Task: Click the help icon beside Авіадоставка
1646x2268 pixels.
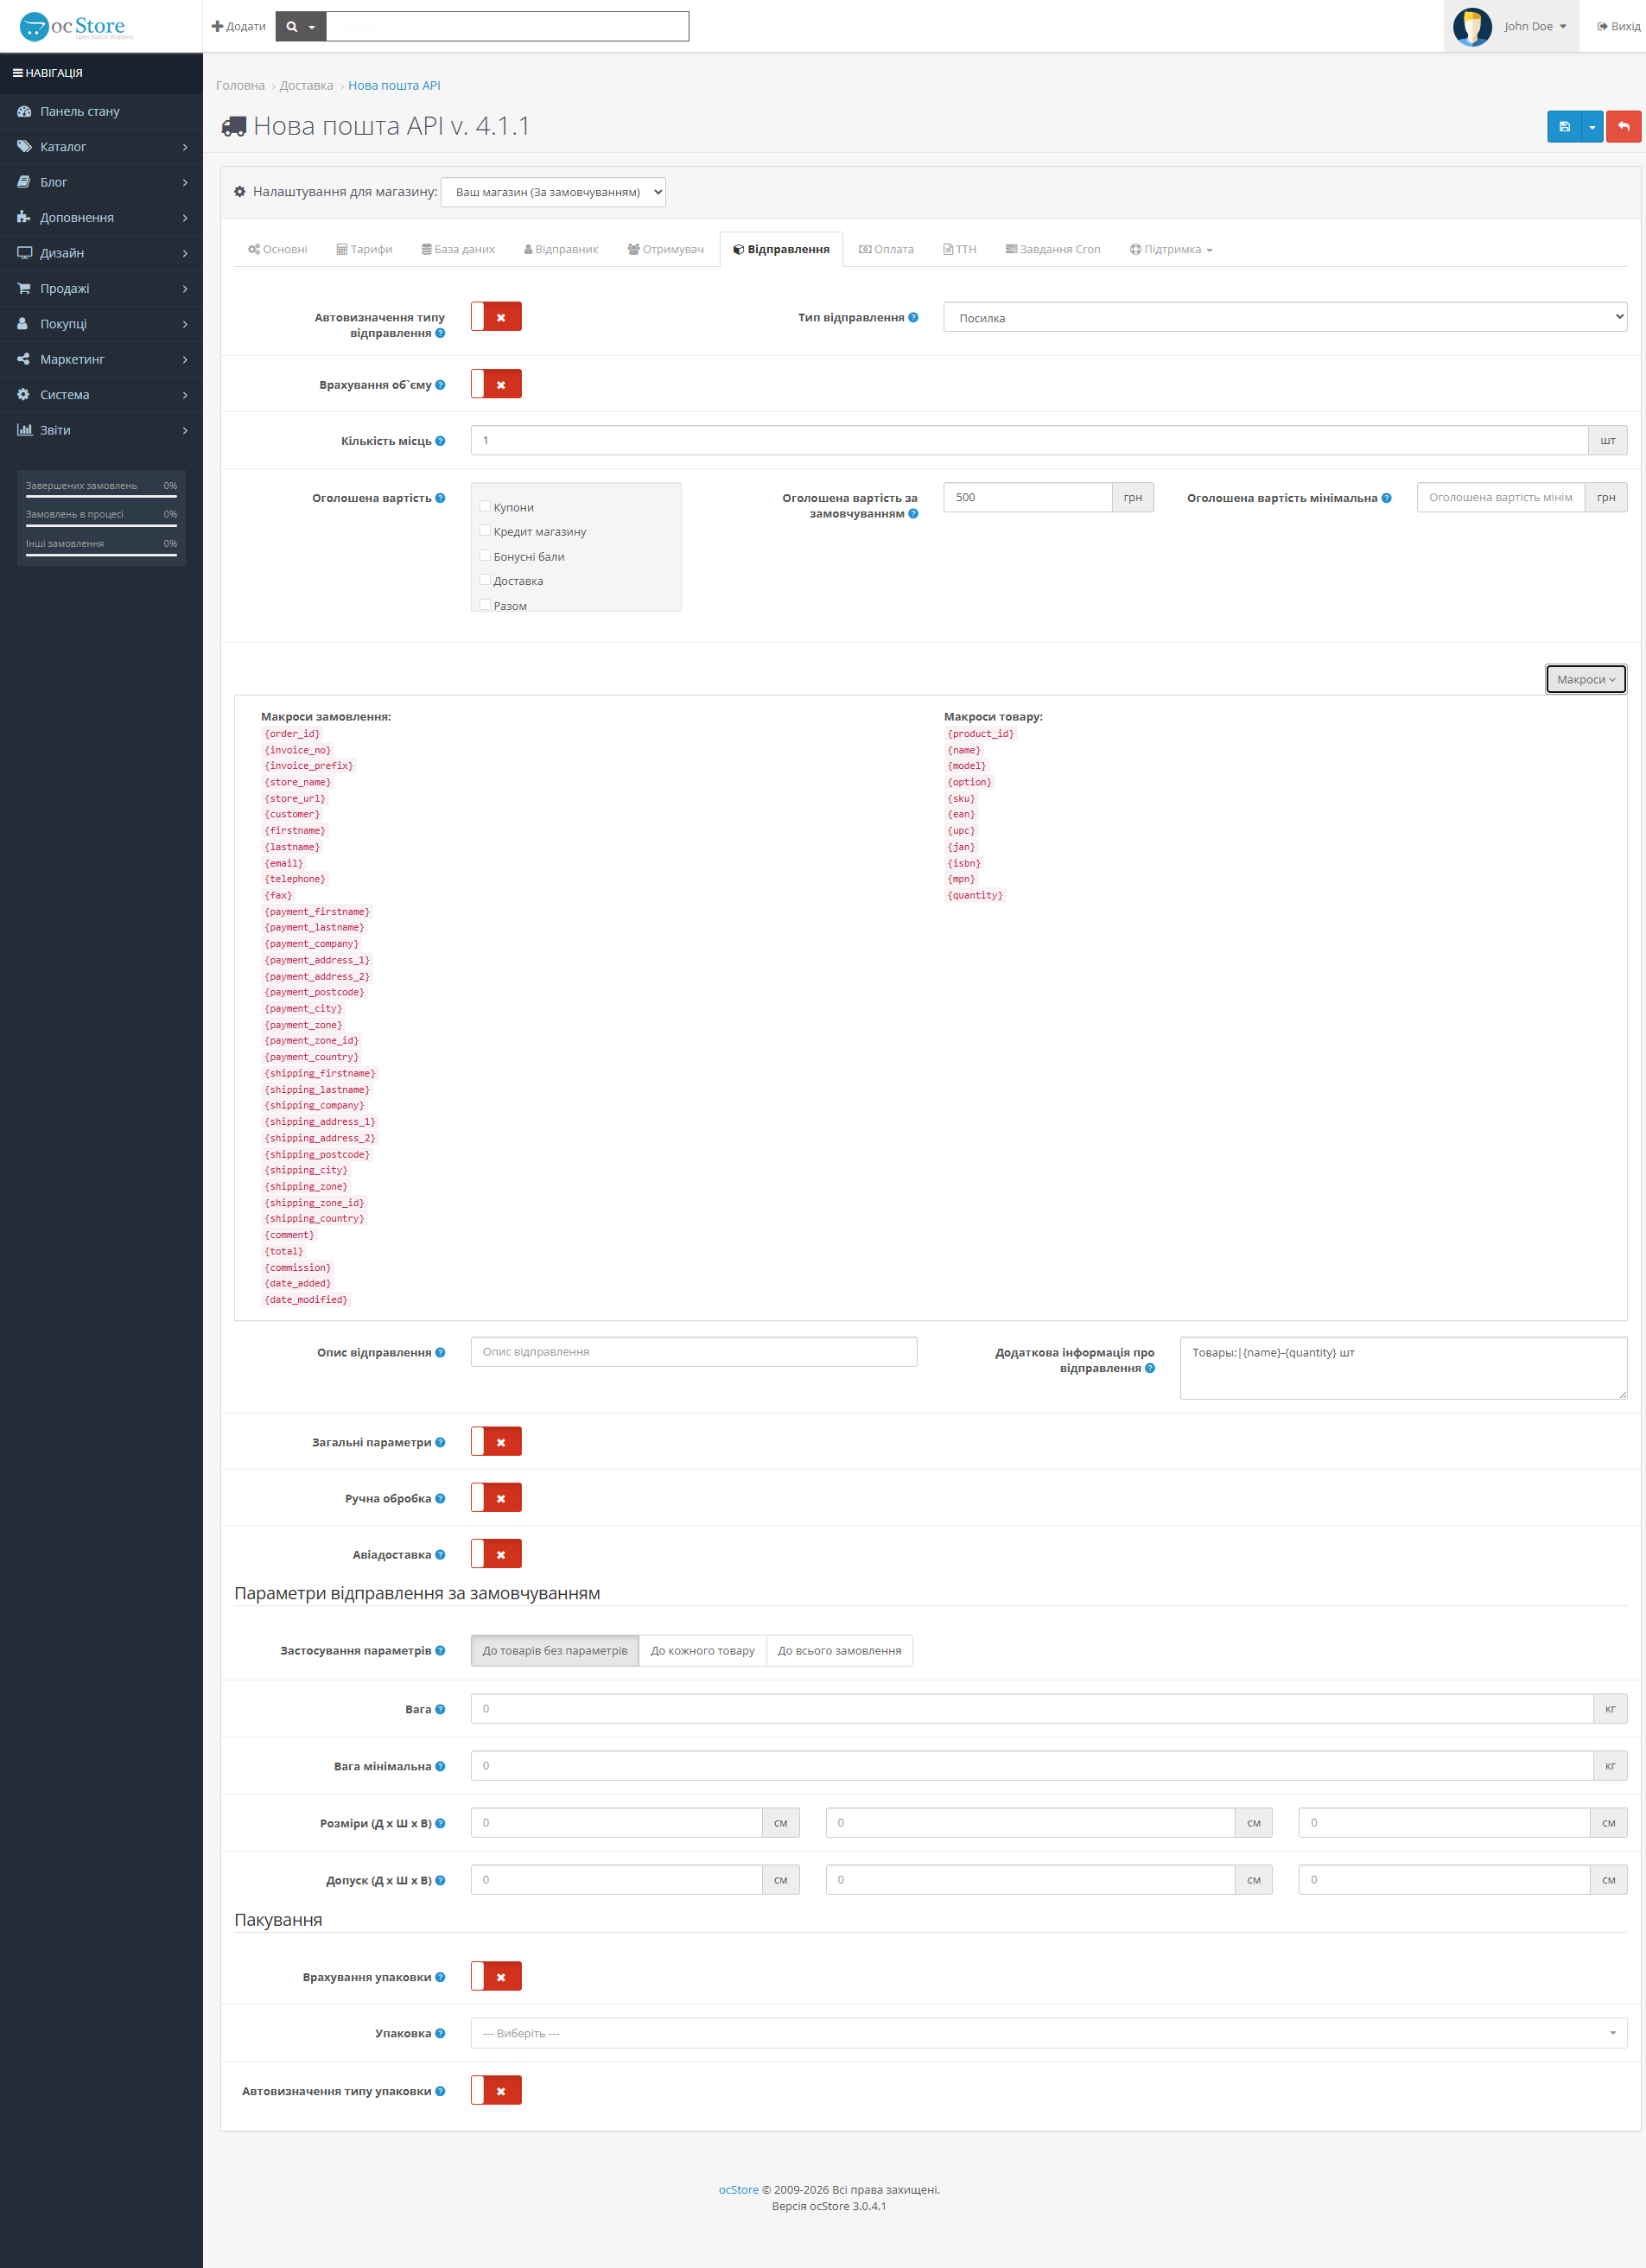Action: pos(440,1555)
